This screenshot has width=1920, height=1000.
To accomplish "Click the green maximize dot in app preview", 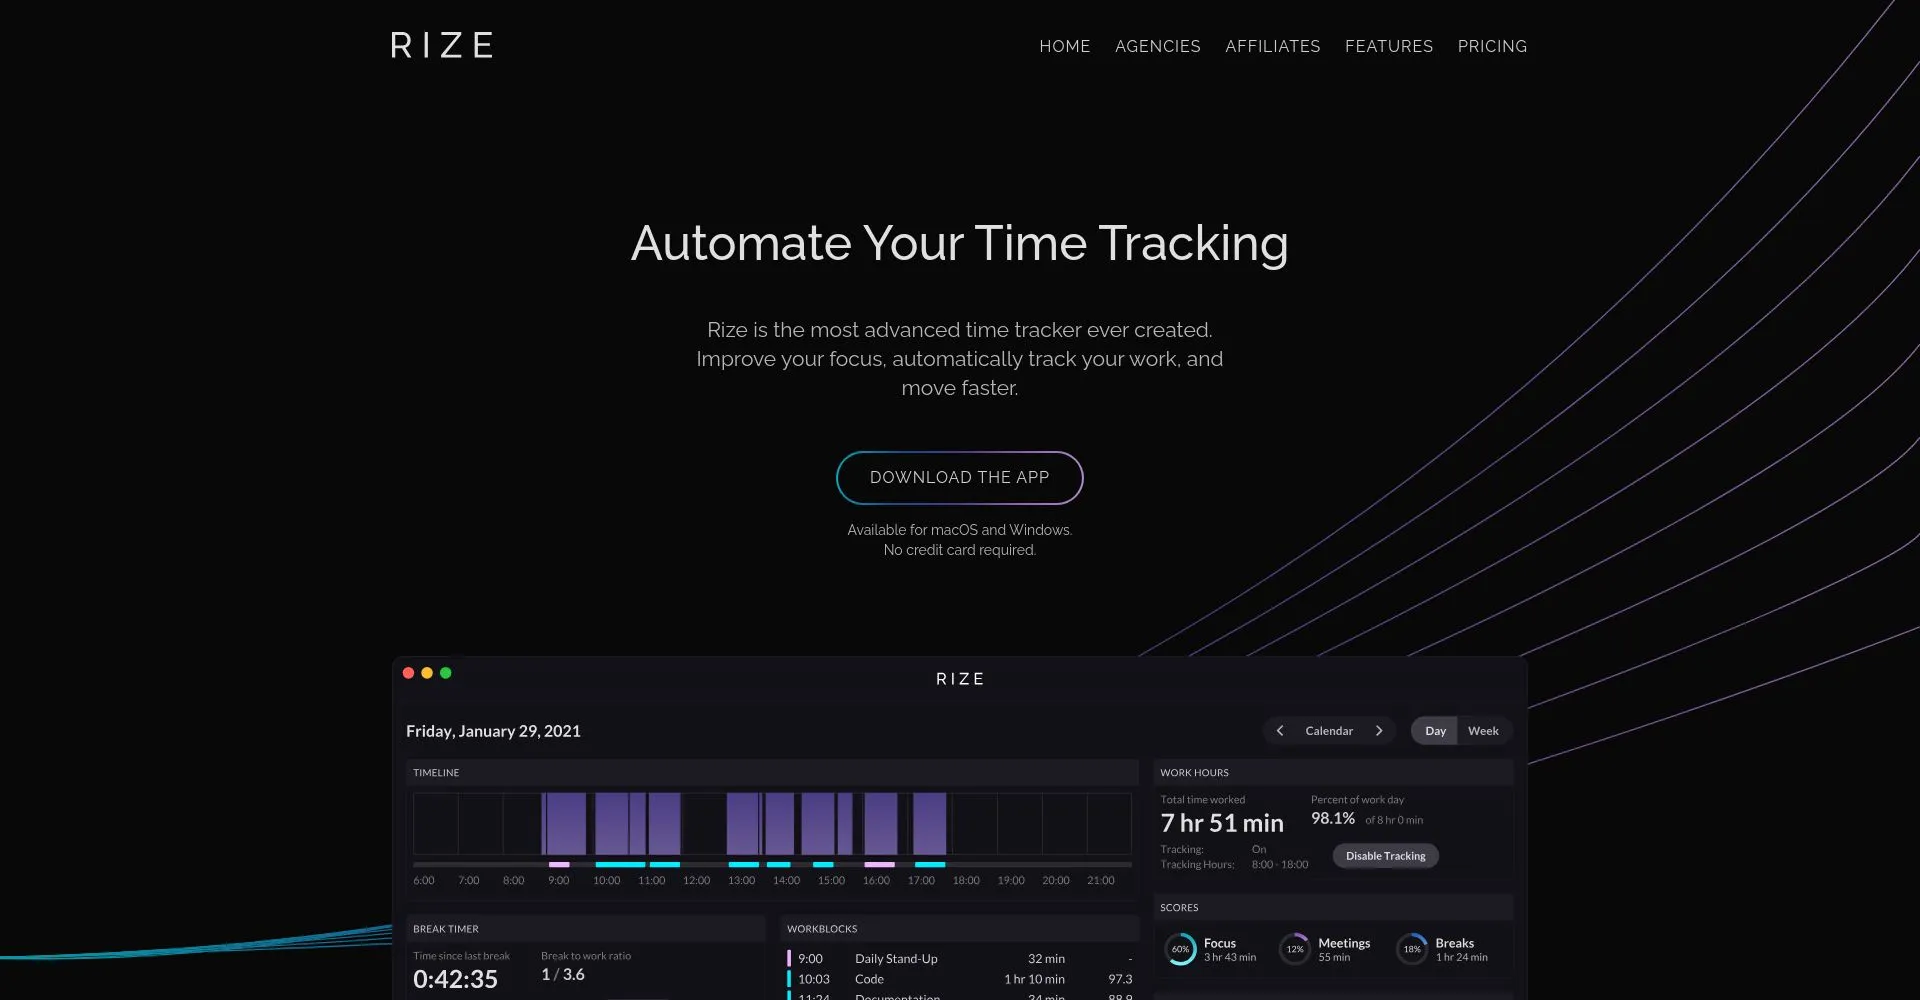I will click(446, 673).
